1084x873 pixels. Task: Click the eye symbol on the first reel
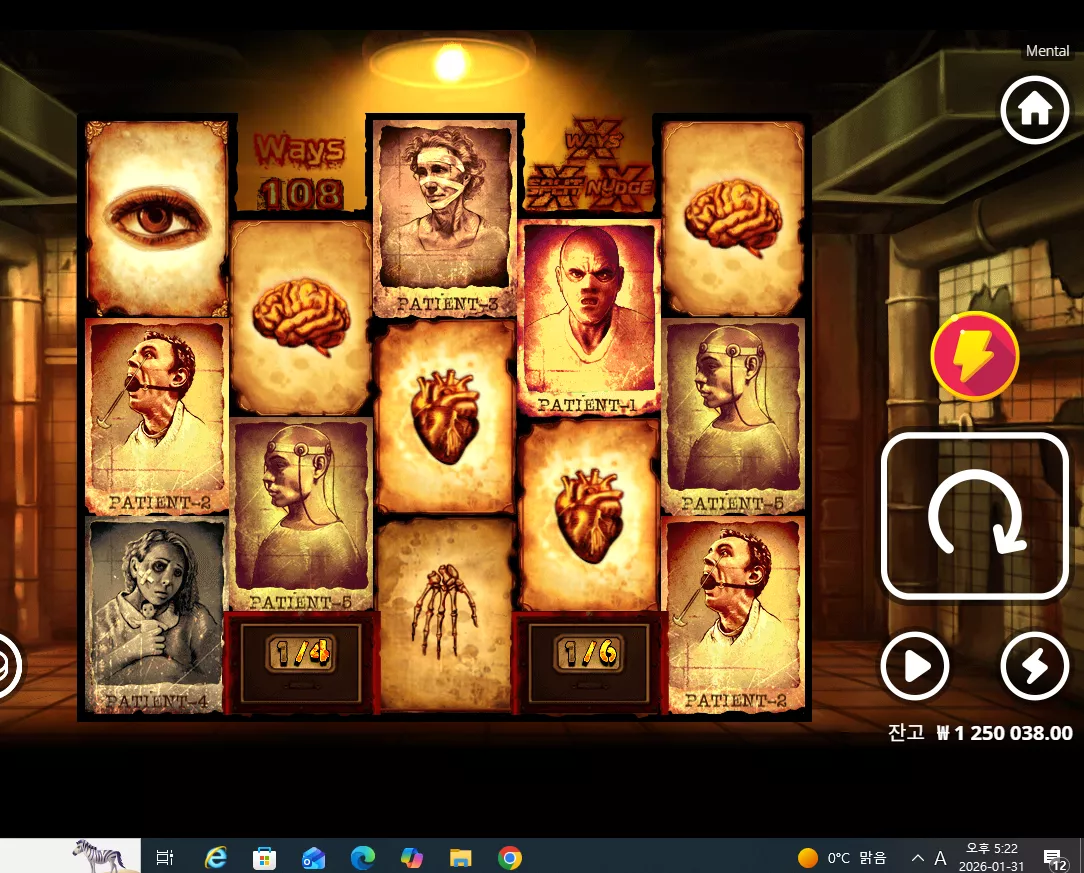point(156,218)
